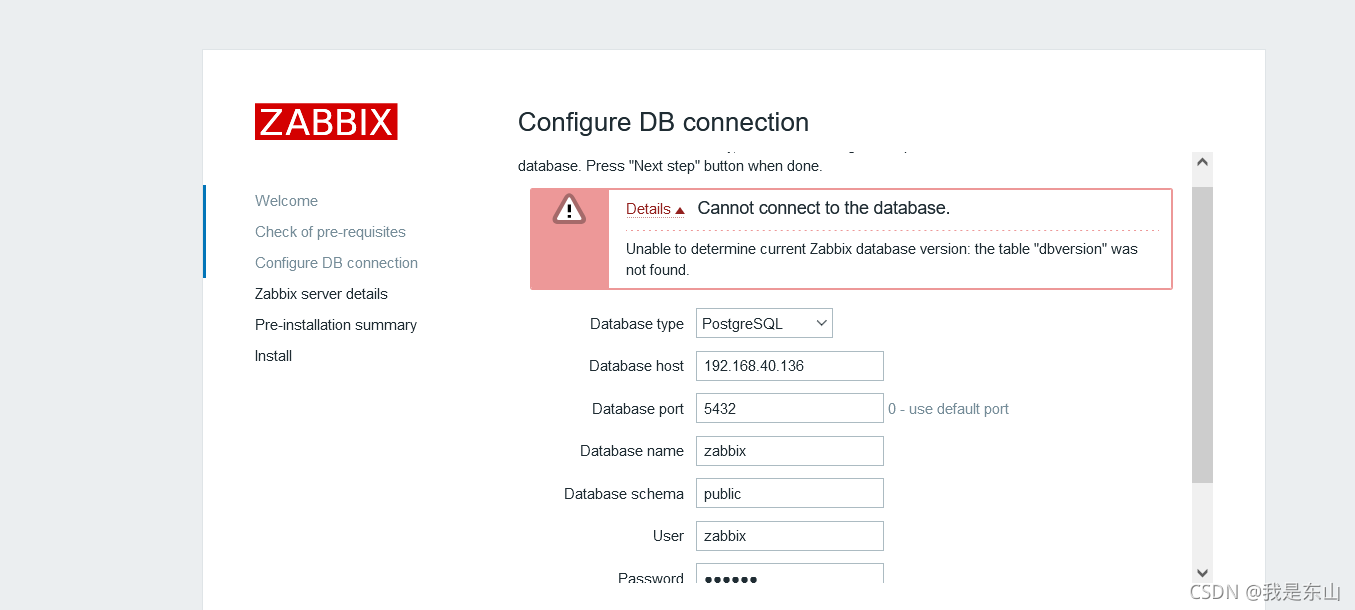Click the 'Database type' label
The image size is (1355, 610).
click(x=637, y=324)
